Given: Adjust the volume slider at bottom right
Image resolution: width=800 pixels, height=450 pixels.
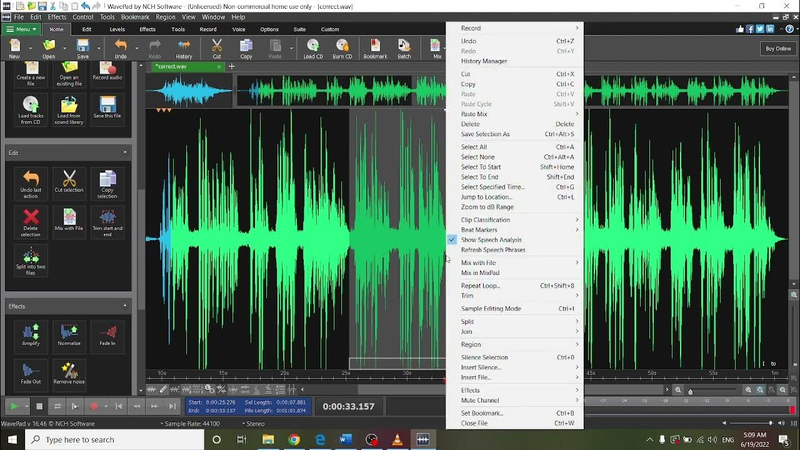Looking at the screenshot, I should pyautogui.click(x=751, y=423).
